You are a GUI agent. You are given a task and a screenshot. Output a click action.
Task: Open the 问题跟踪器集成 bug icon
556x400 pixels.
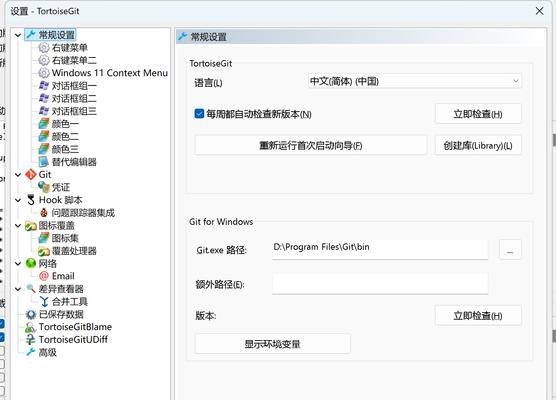tap(44, 213)
